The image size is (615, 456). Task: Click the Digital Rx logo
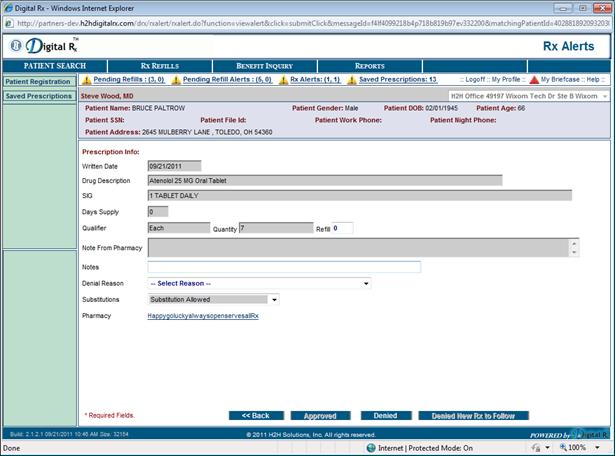point(45,45)
